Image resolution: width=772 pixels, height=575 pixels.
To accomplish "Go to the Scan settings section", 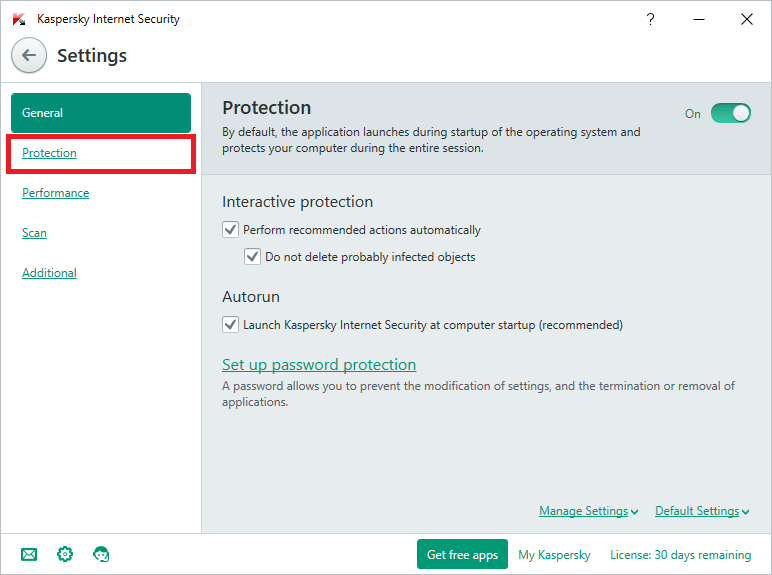I will click(x=35, y=233).
